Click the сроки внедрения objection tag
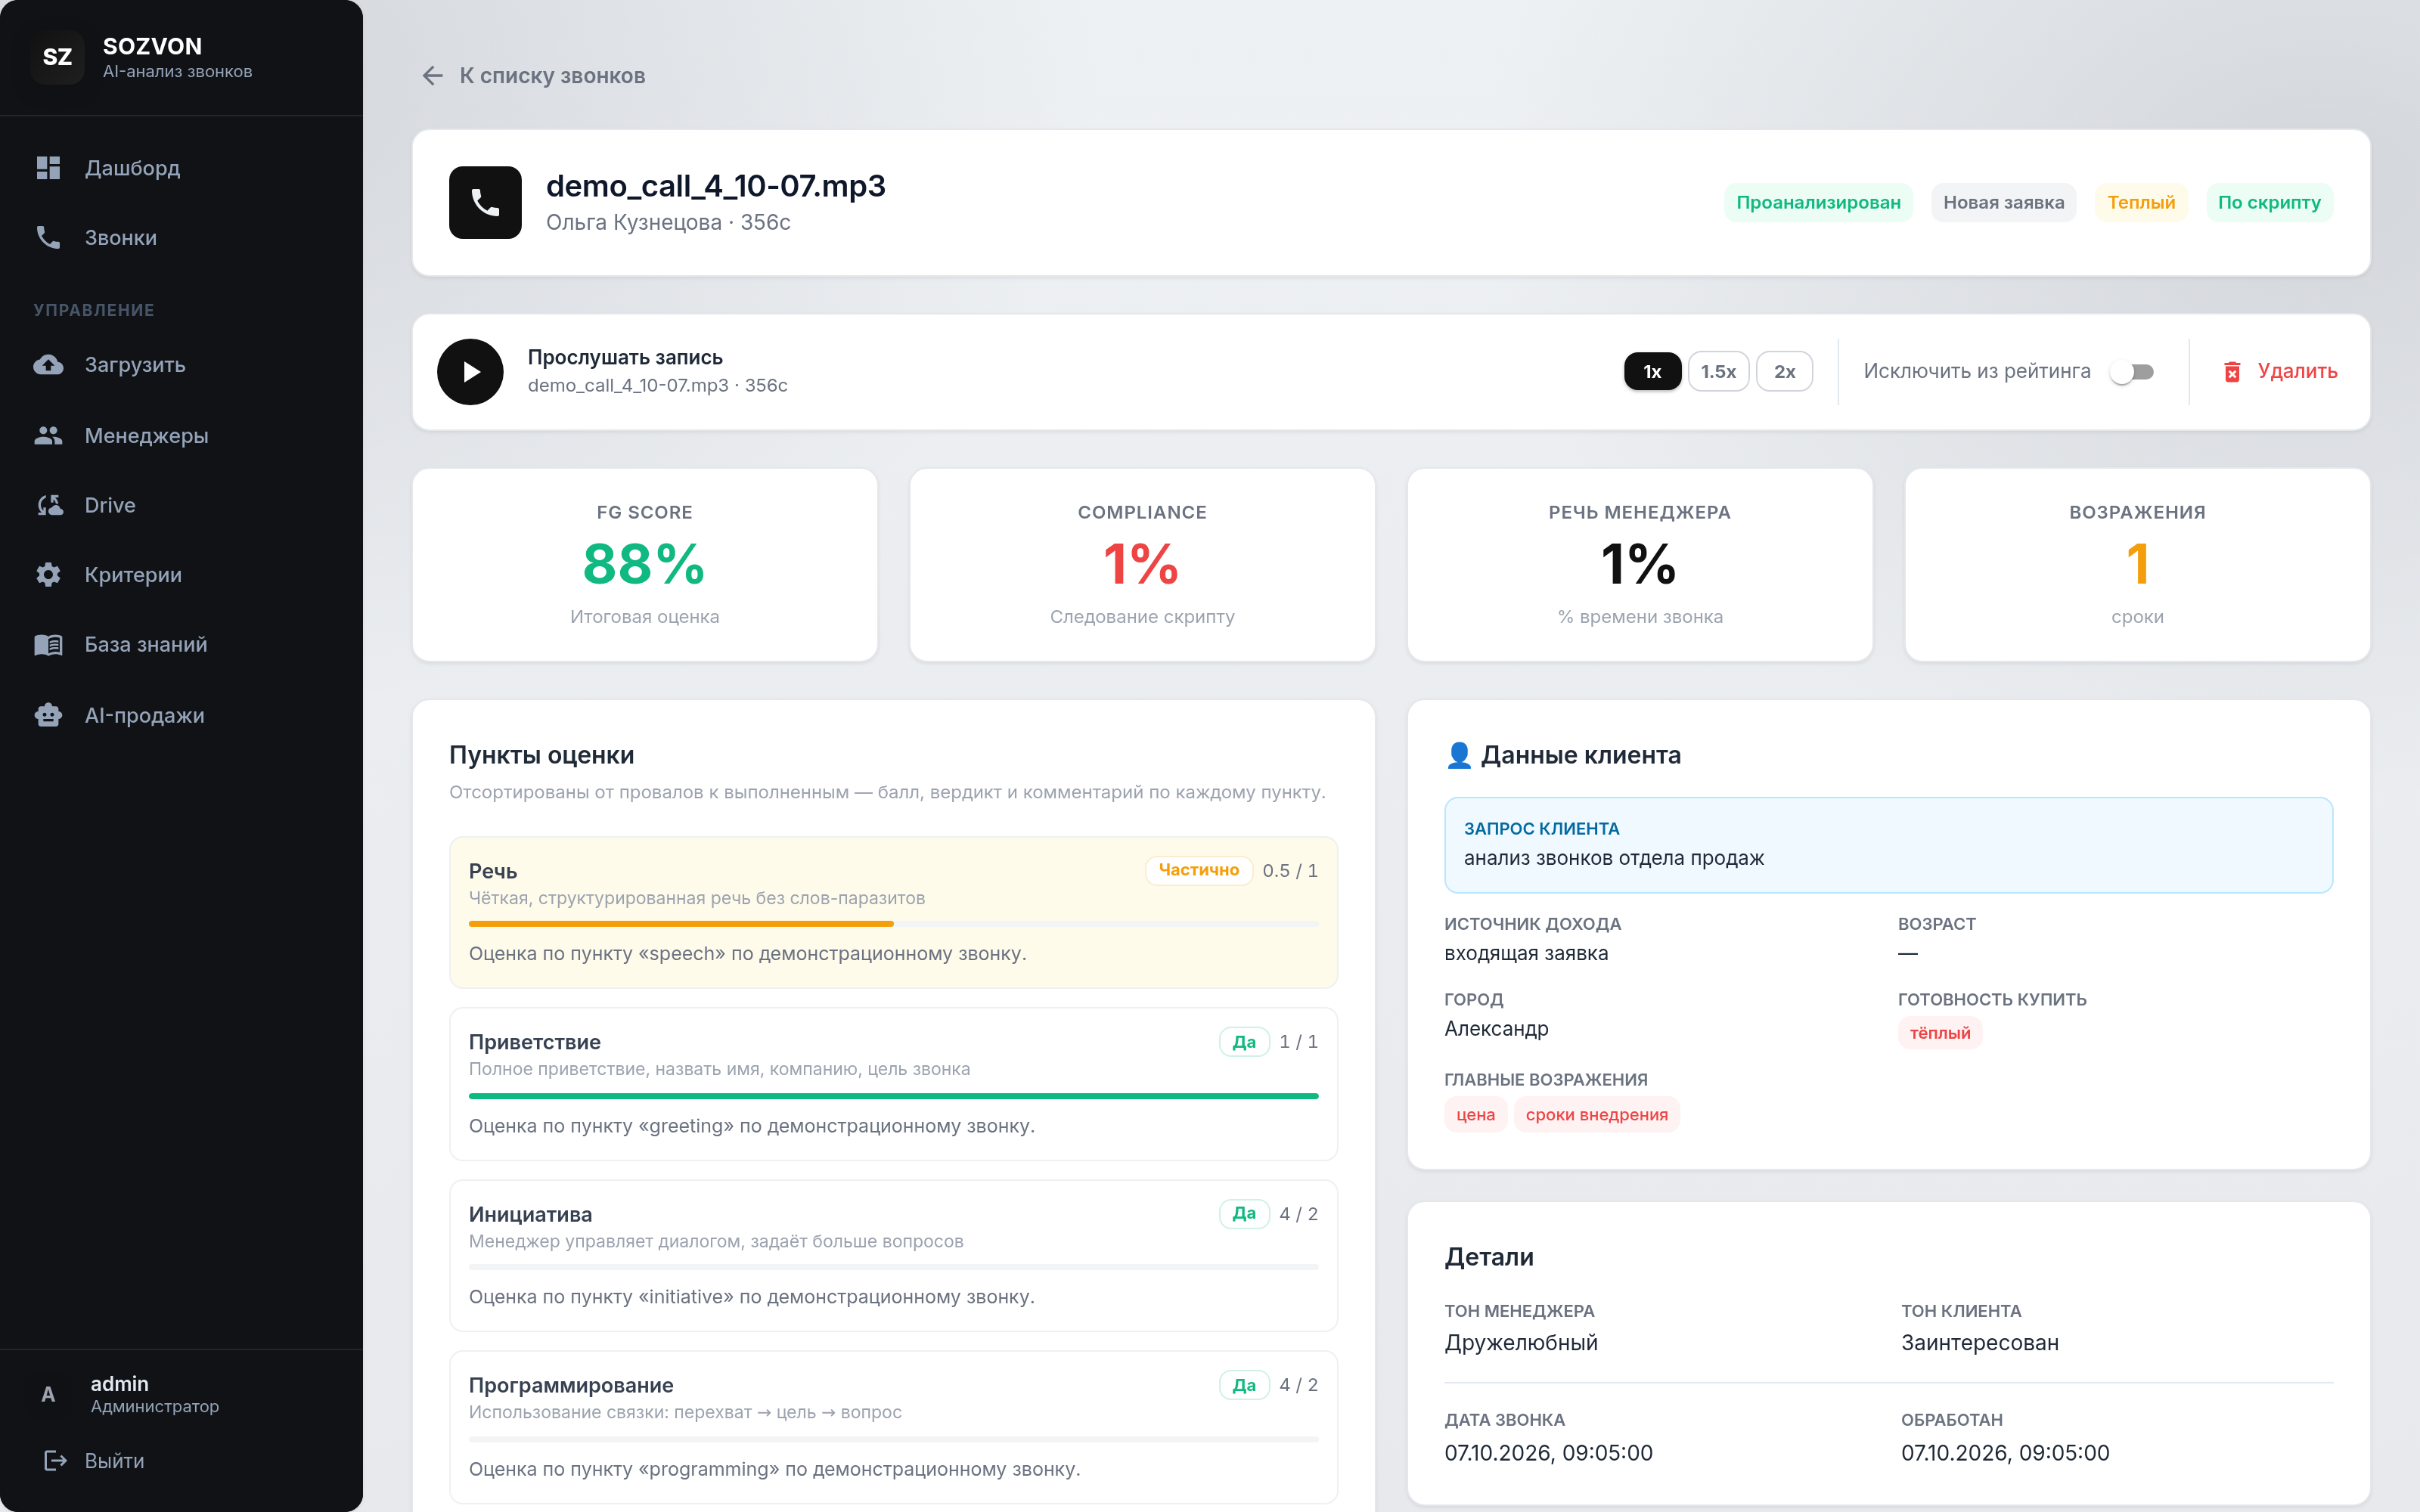 1596,1114
